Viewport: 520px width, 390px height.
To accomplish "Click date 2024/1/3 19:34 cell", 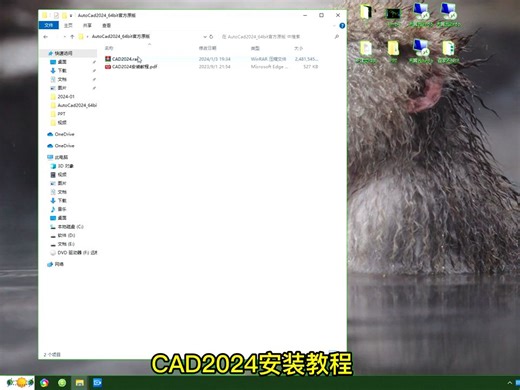I will point(215,59).
